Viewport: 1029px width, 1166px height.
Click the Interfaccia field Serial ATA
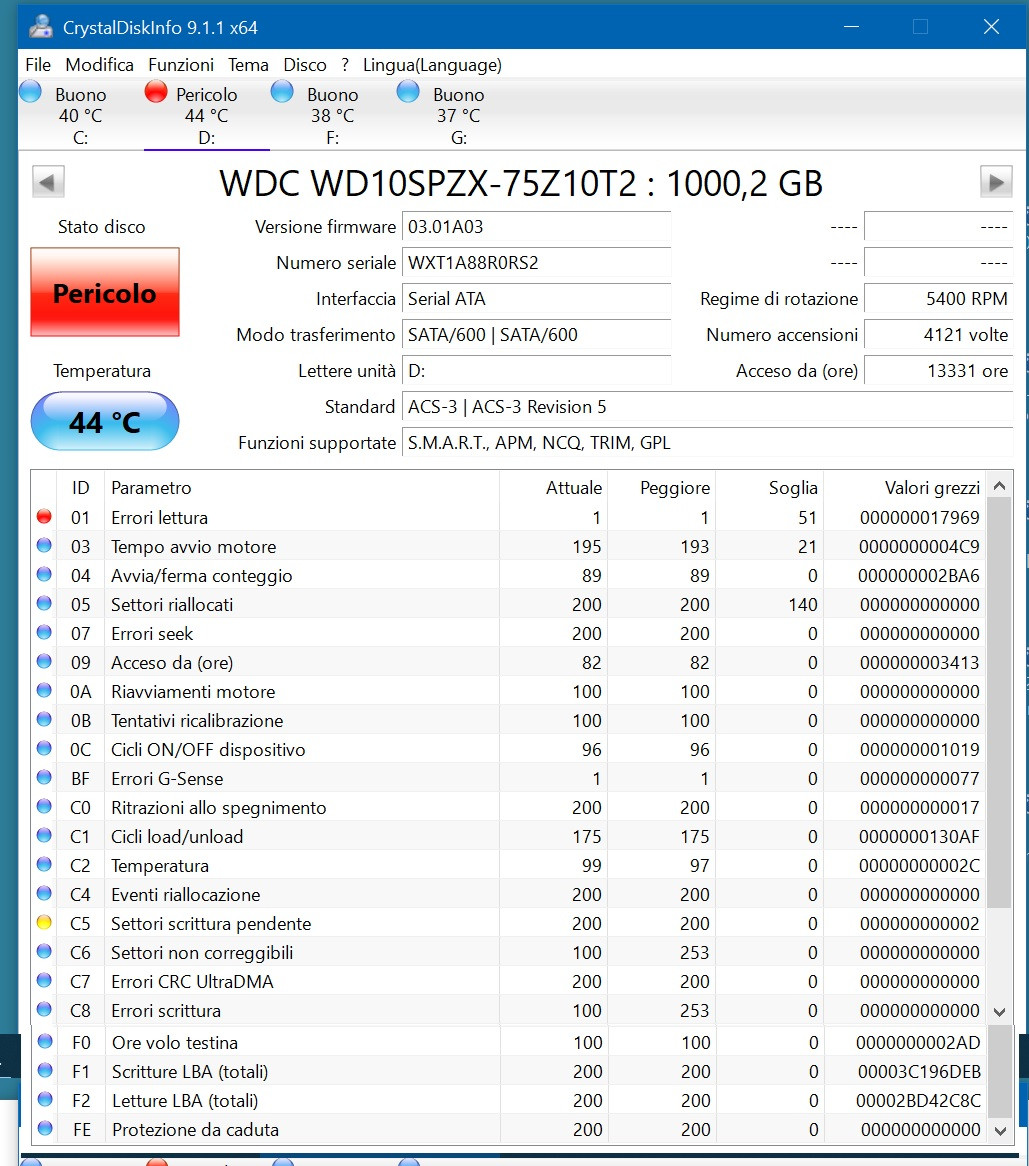(536, 299)
